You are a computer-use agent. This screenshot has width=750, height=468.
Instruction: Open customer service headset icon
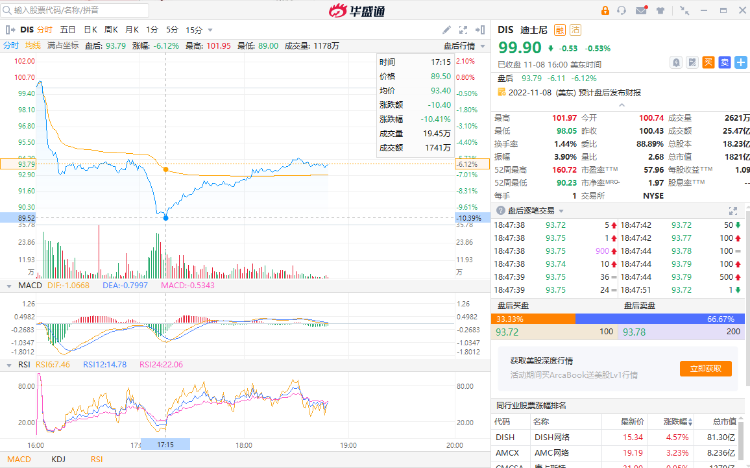[622, 10]
